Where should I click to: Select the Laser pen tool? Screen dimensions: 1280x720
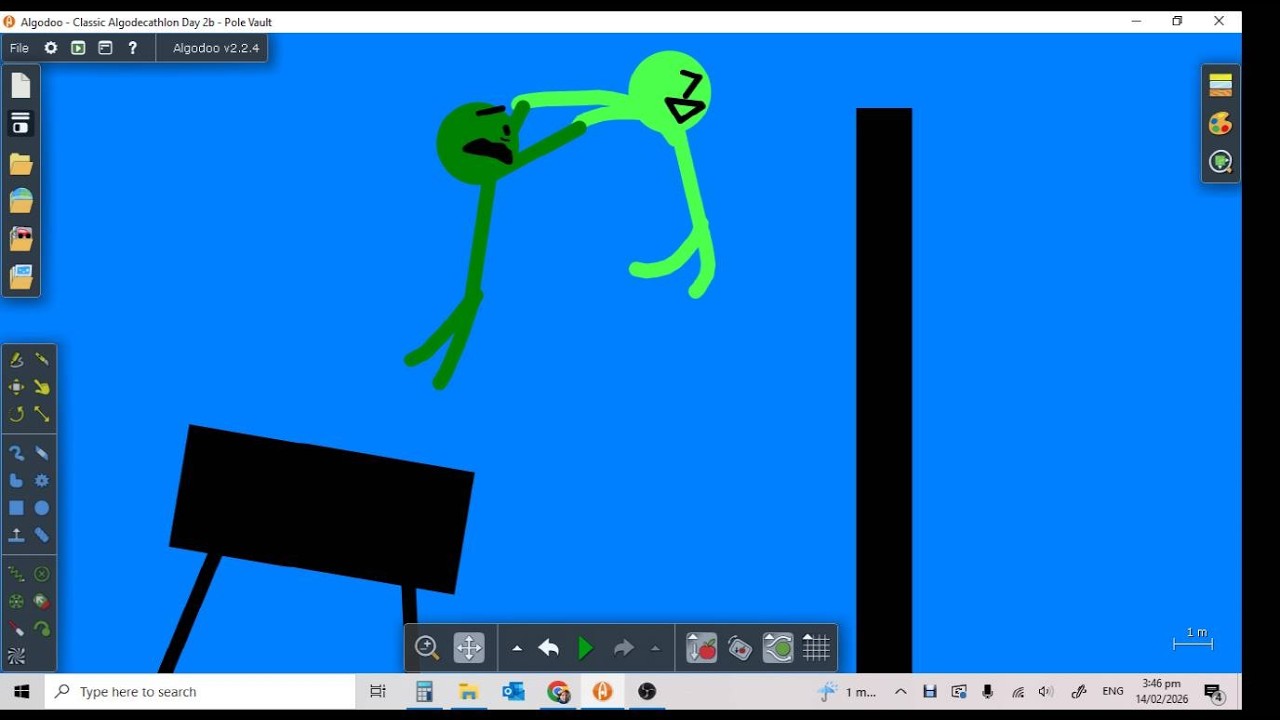click(x=16, y=629)
